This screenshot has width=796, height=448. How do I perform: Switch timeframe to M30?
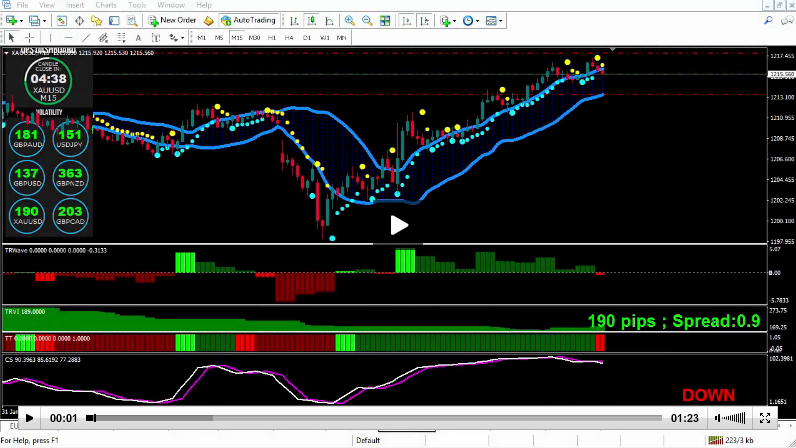coord(254,38)
